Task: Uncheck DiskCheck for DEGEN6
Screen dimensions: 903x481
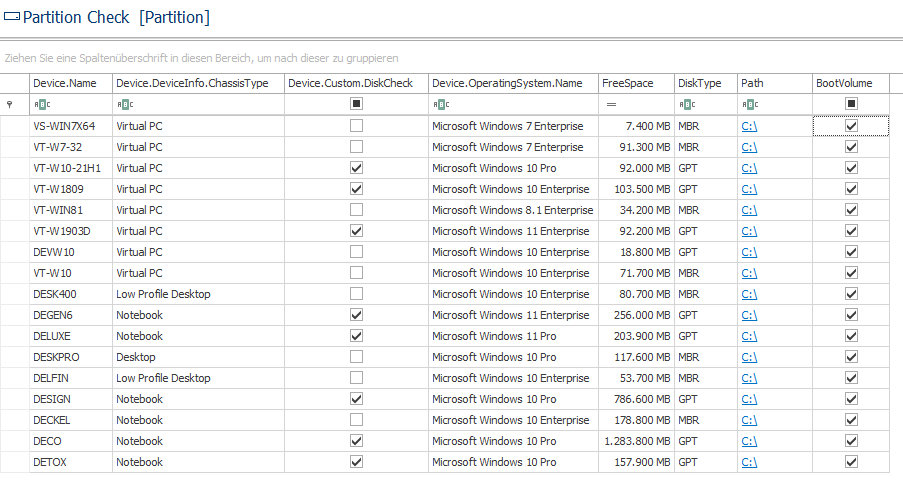Action: pos(356,315)
